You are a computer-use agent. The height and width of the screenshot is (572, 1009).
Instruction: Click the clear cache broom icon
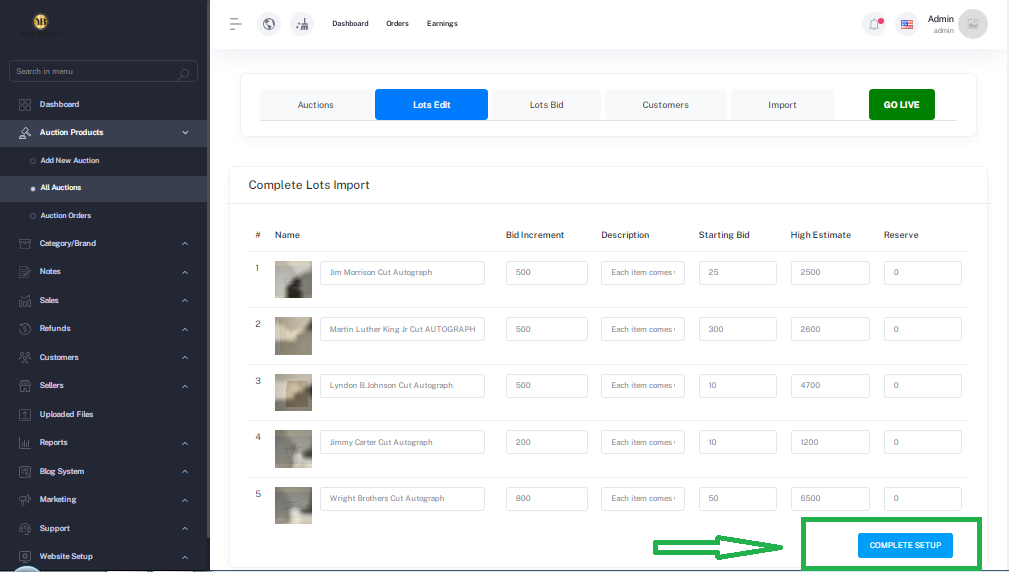(x=302, y=24)
